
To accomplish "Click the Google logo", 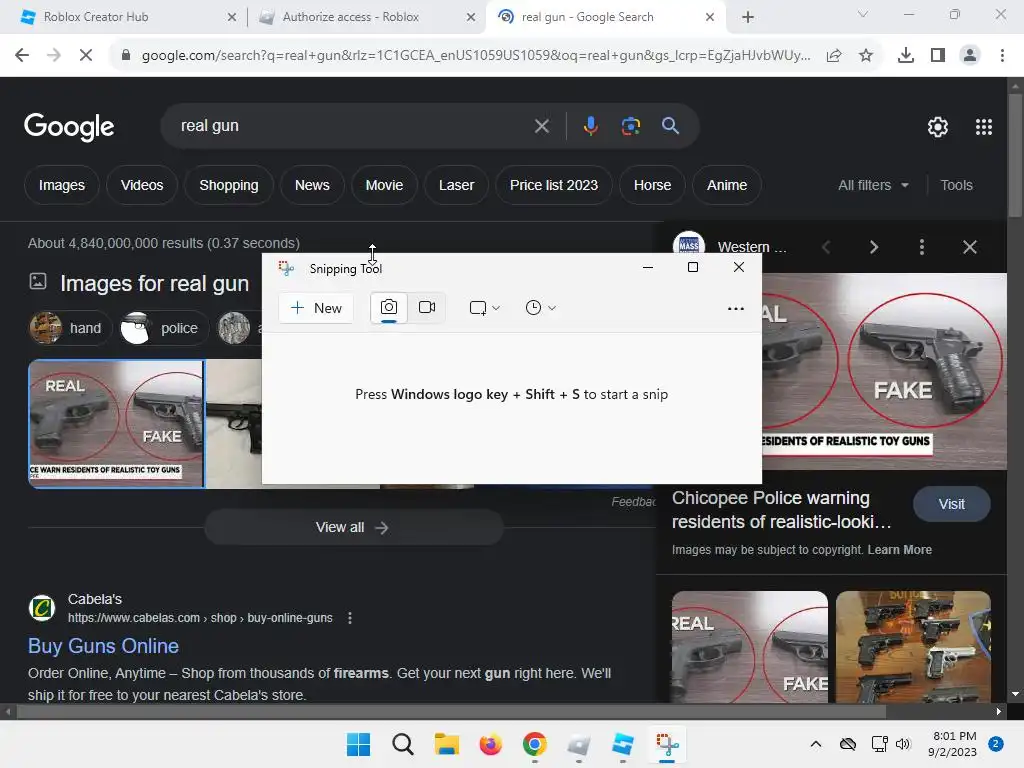I will click(x=69, y=127).
